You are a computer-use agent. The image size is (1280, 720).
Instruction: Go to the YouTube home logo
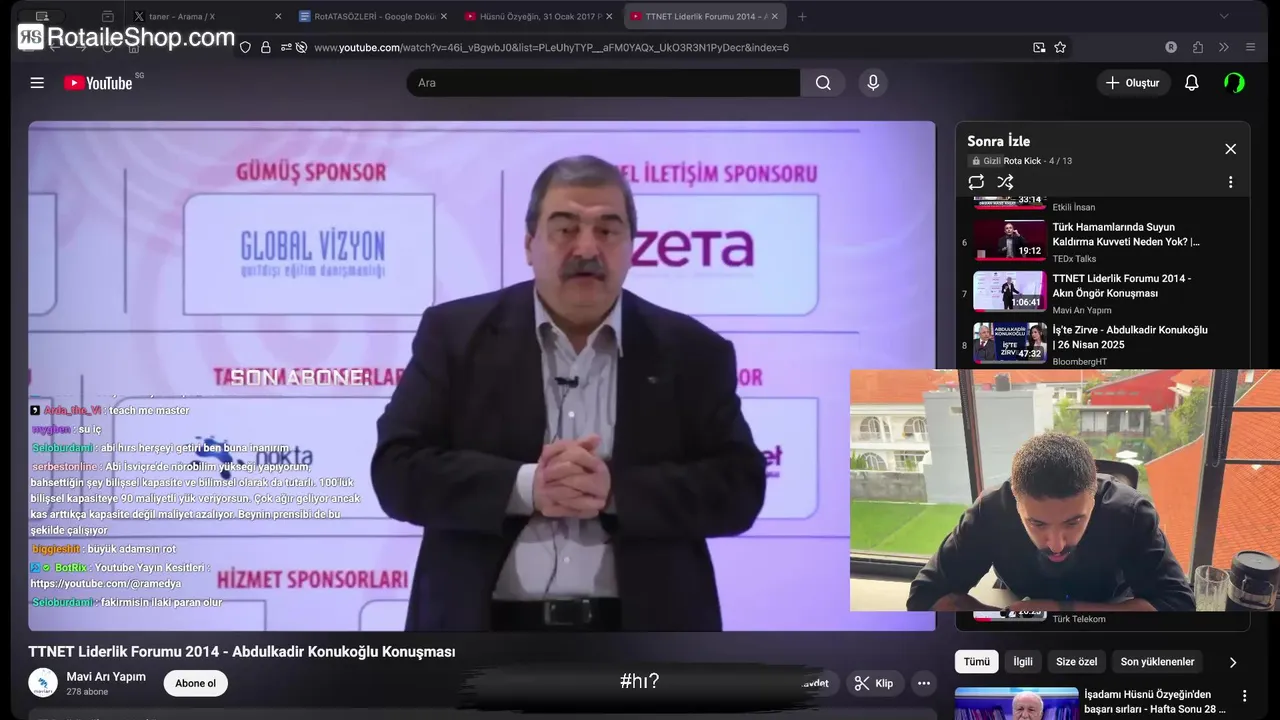[98, 83]
